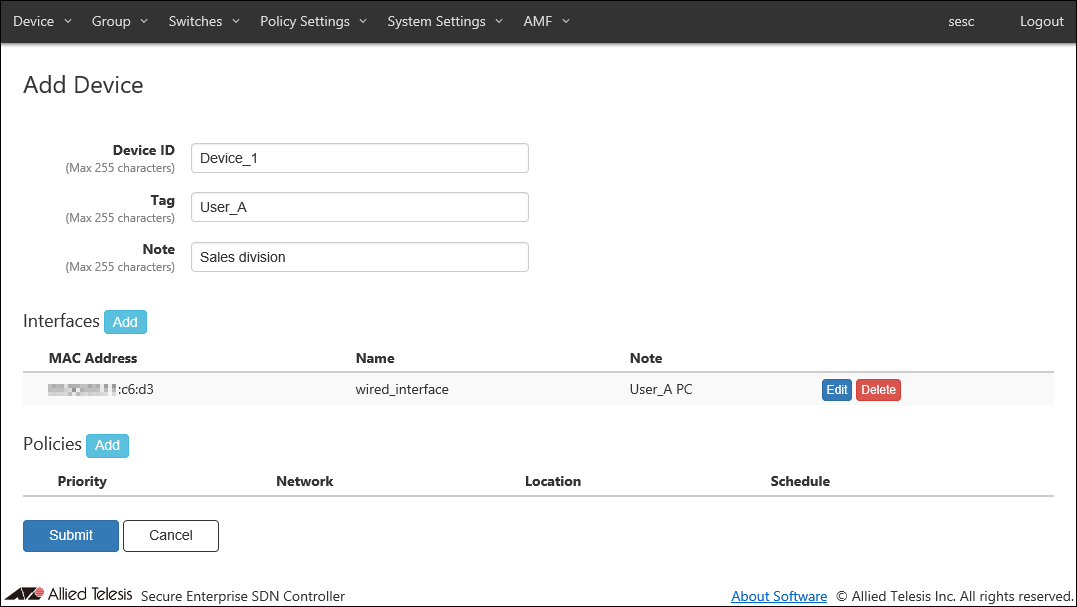Screen dimensions: 1077x607
Task: Click the Allied Telesis logo
Action: 68,594
